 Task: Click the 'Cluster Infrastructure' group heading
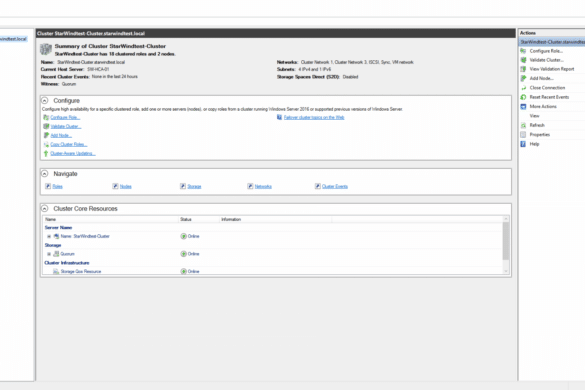(67, 263)
